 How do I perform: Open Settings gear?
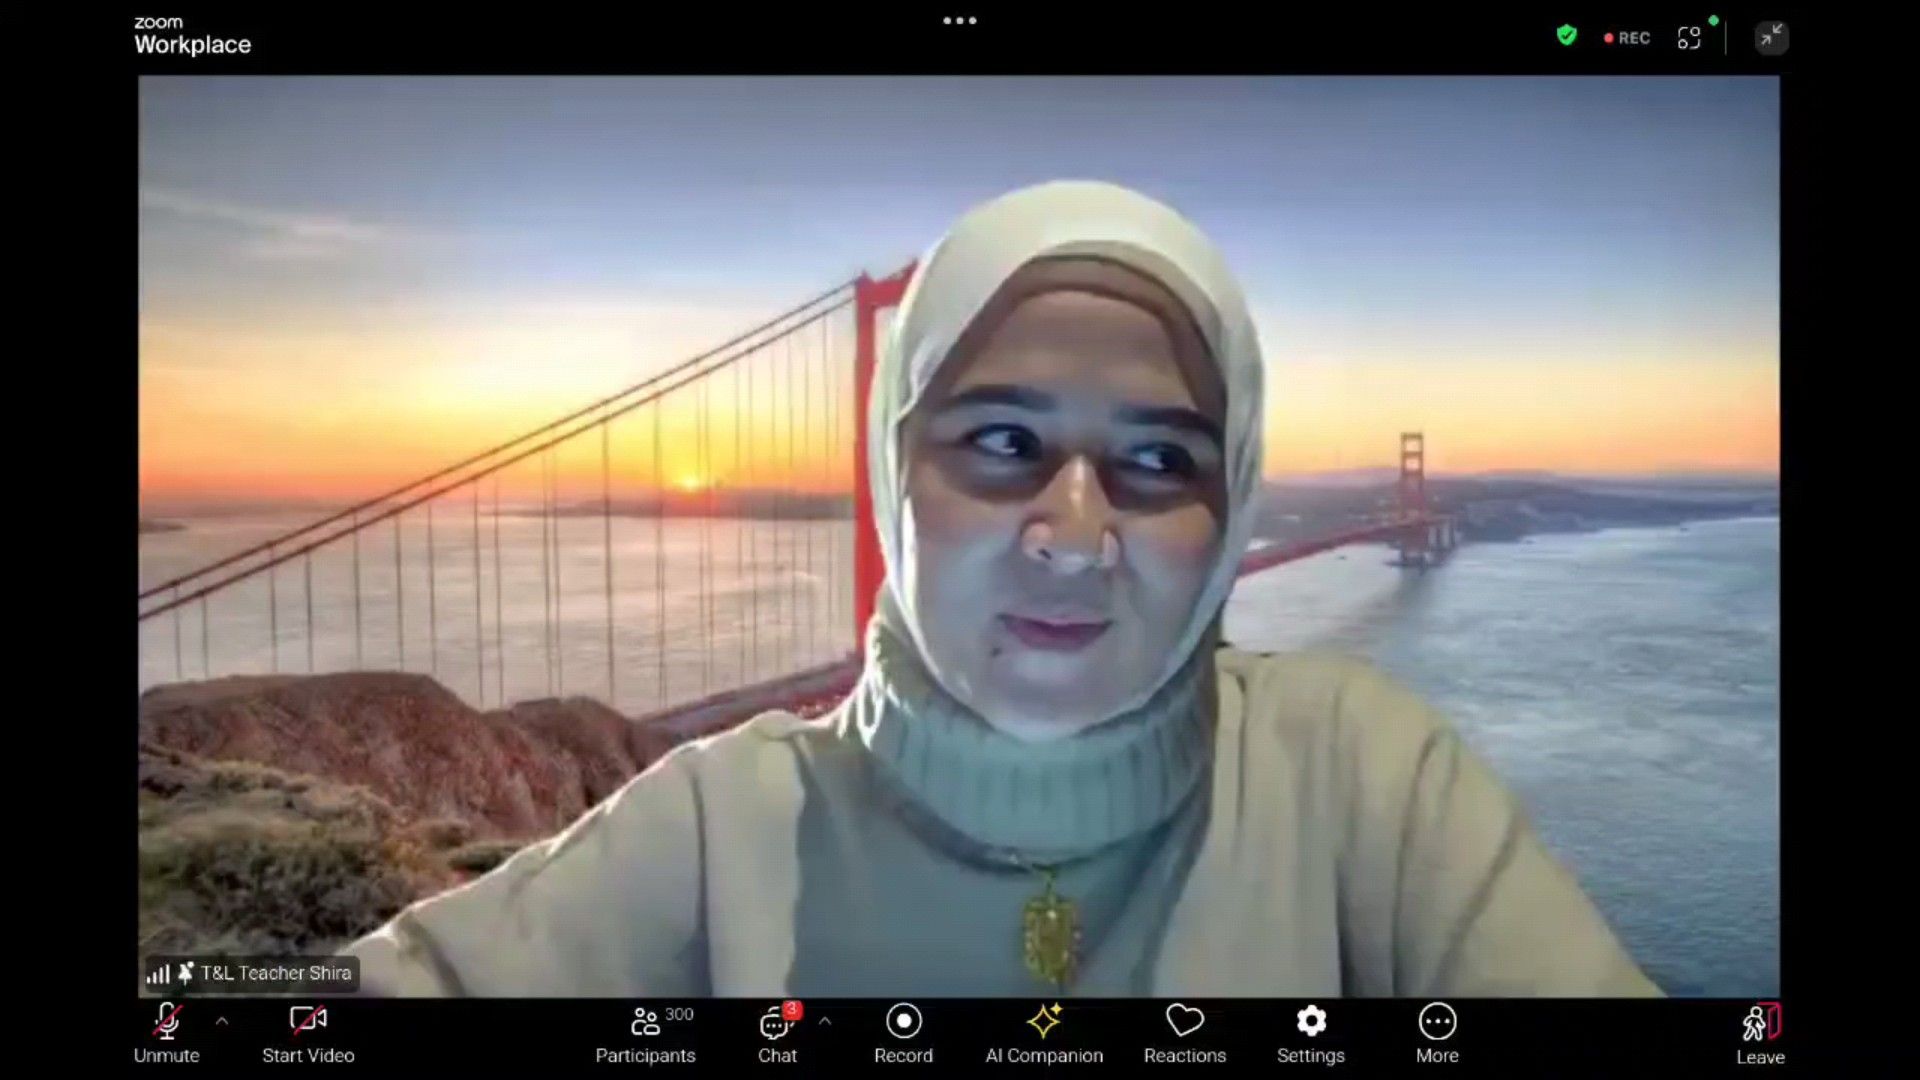pos(1311,1034)
